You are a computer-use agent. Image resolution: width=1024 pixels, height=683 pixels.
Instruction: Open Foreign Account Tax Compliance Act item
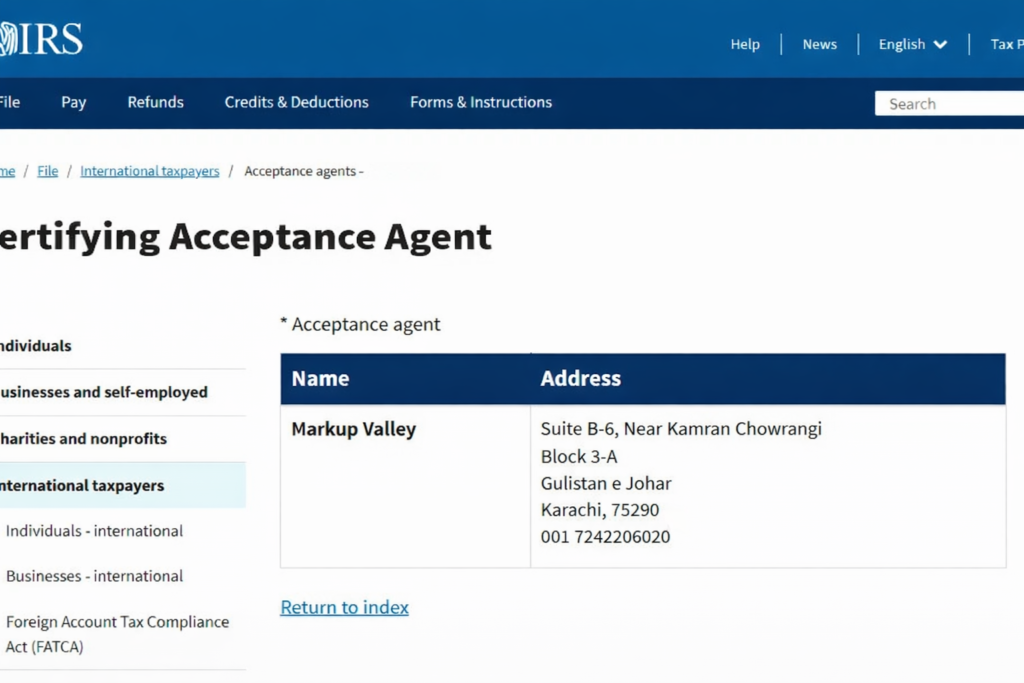[x=117, y=634]
